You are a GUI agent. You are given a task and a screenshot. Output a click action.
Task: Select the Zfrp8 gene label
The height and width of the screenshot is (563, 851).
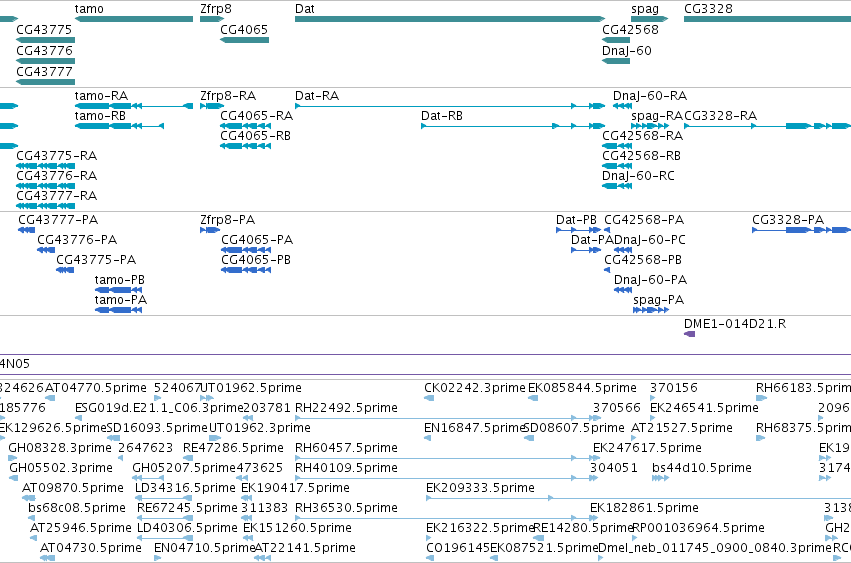click(216, 9)
